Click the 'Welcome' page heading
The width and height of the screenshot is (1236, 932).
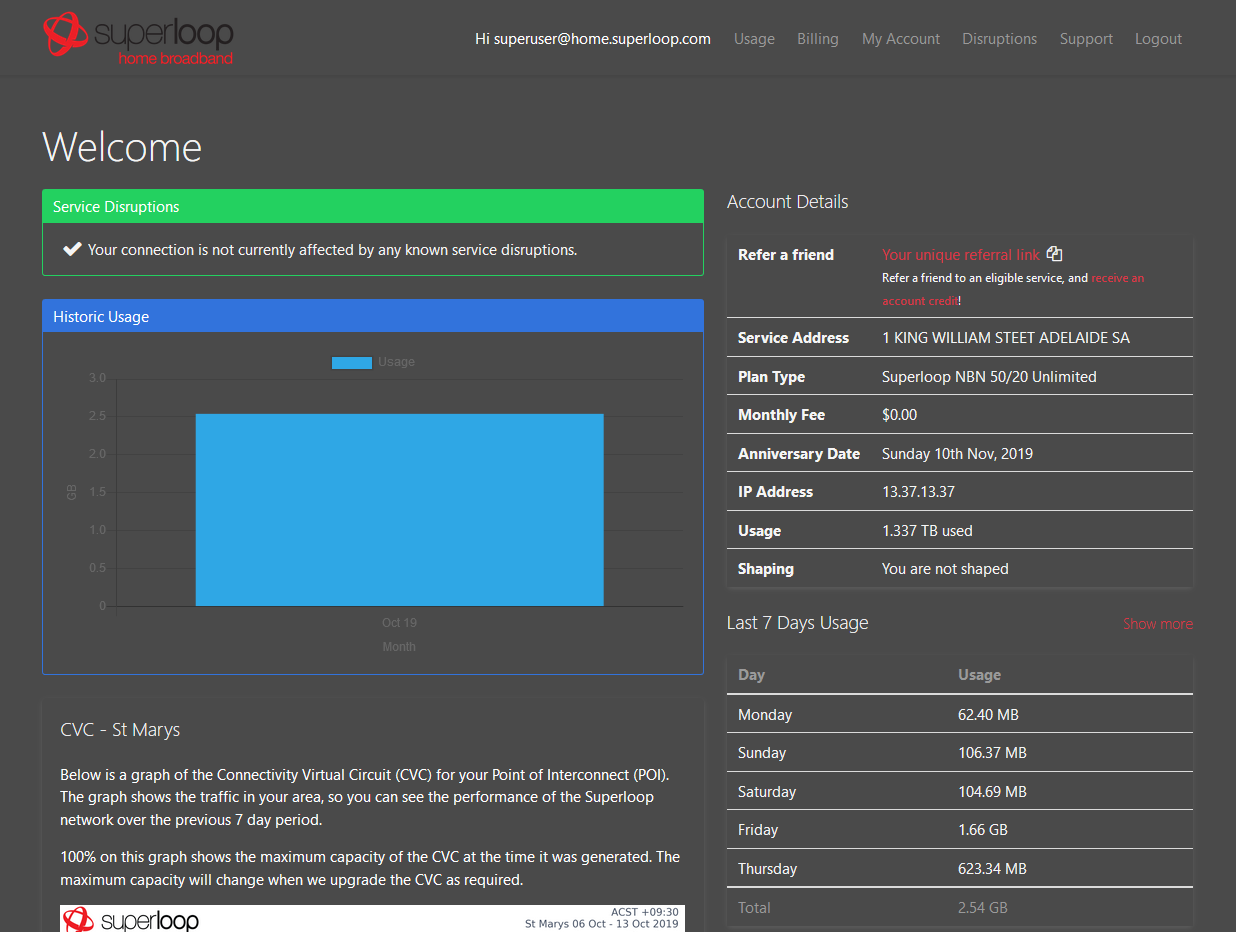click(x=122, y=147)
